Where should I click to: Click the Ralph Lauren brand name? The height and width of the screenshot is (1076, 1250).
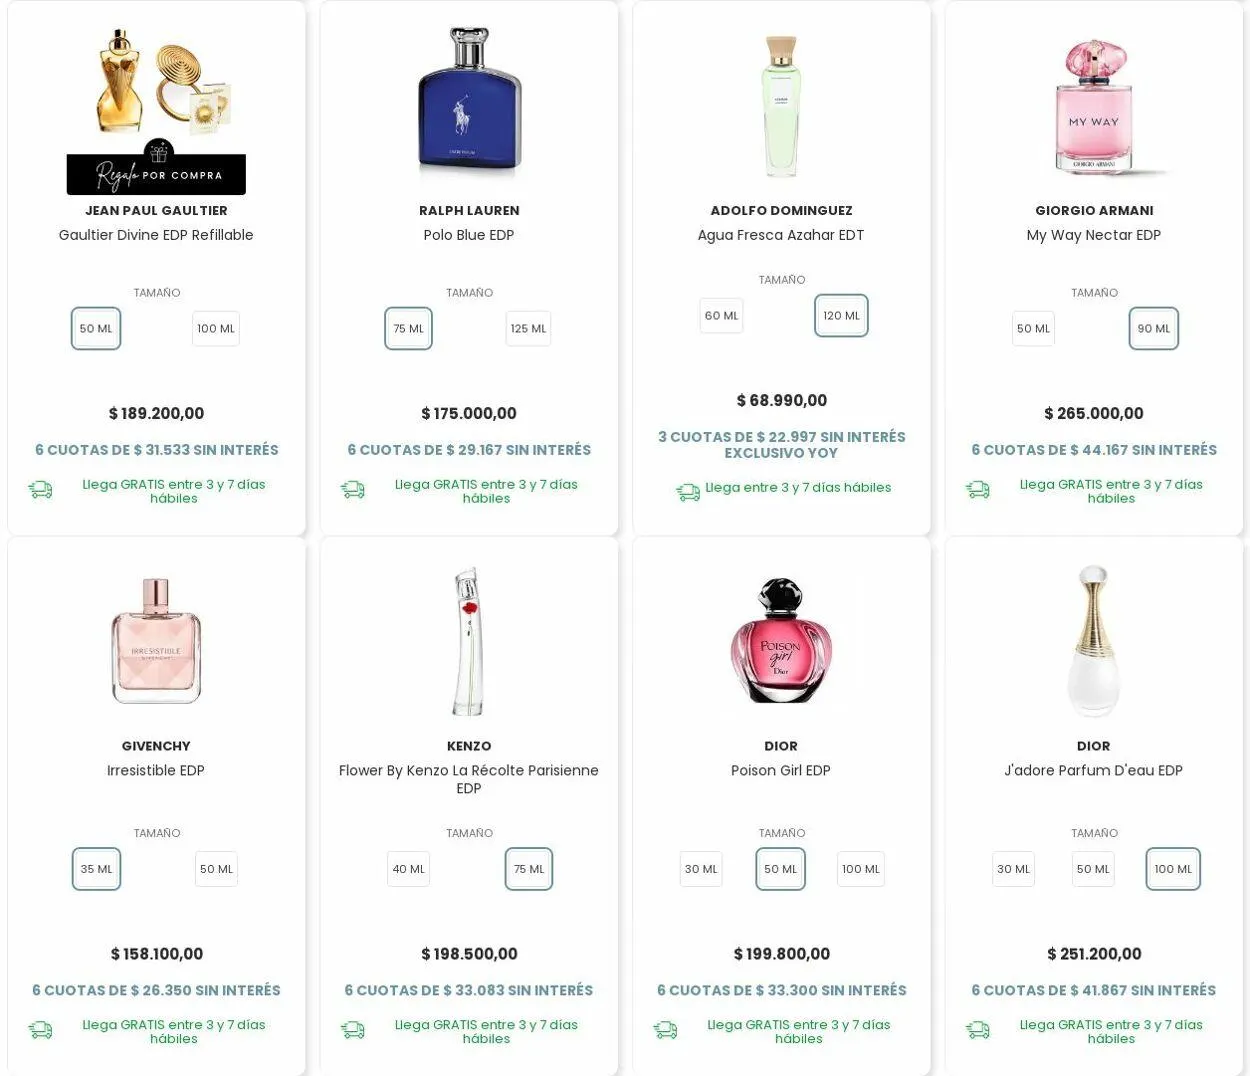(469, 210)
